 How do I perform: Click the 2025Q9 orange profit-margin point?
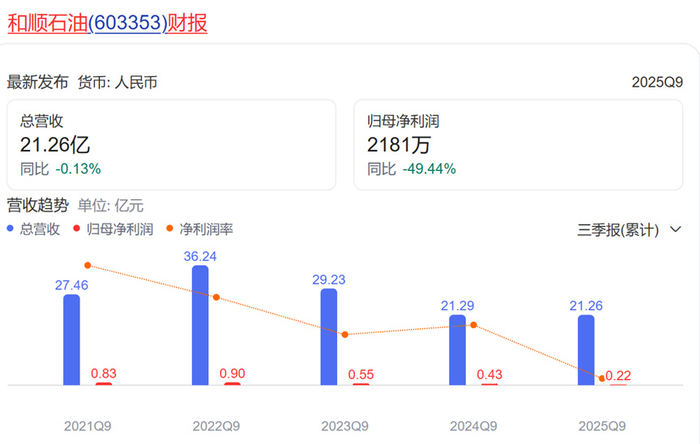click(602, 378)
